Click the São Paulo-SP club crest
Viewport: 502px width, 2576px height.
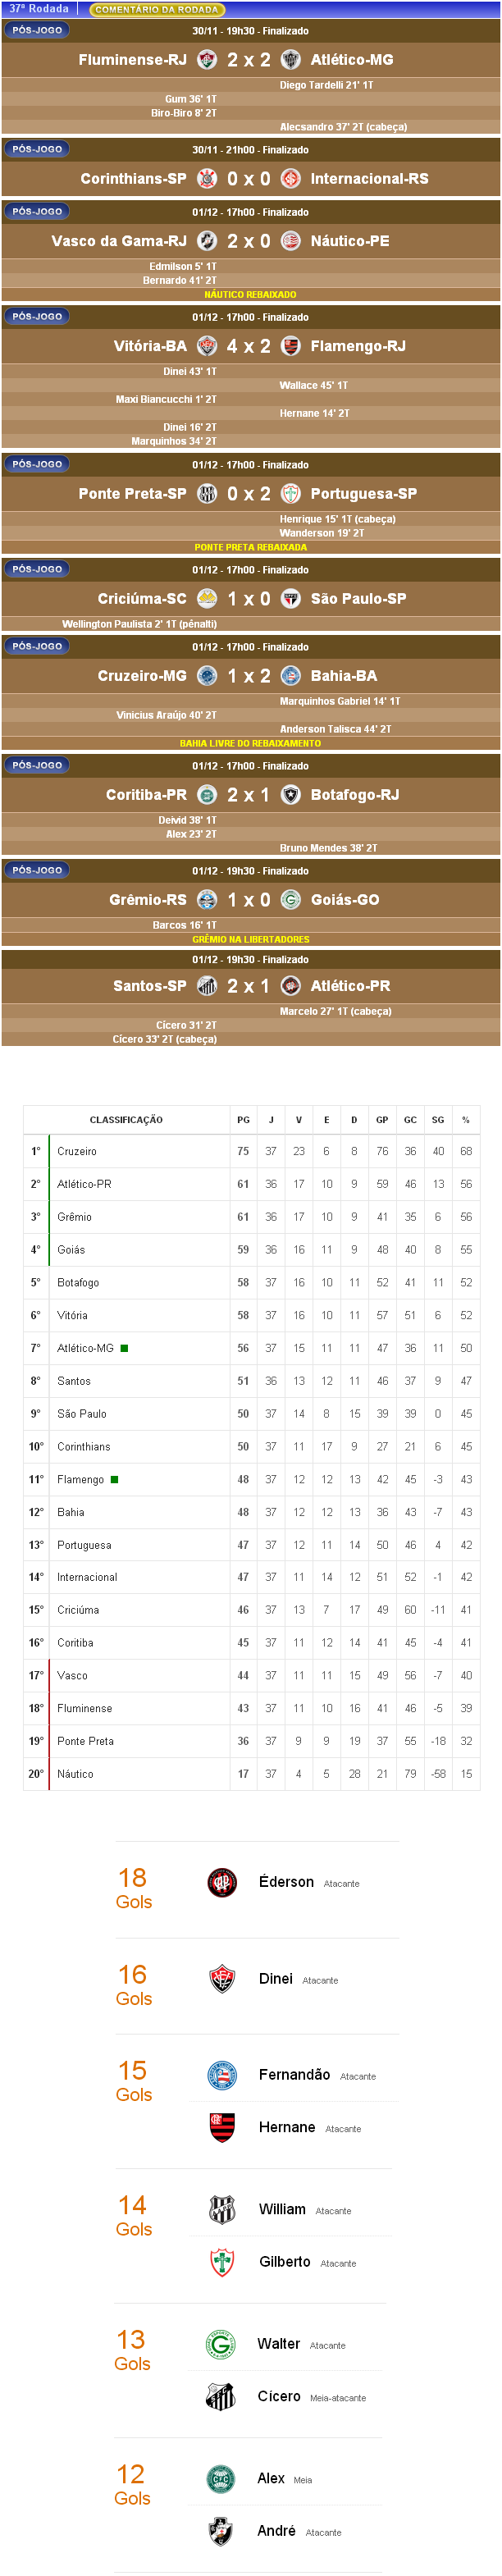291,599
